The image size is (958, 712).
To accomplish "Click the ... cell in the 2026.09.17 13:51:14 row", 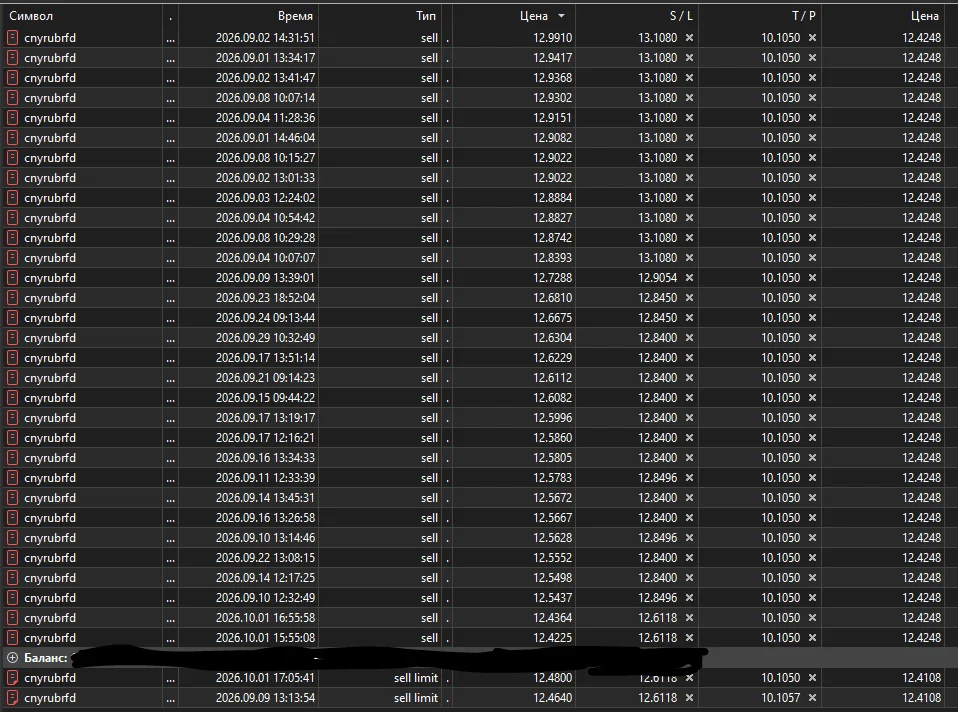I will pos(170,358).
